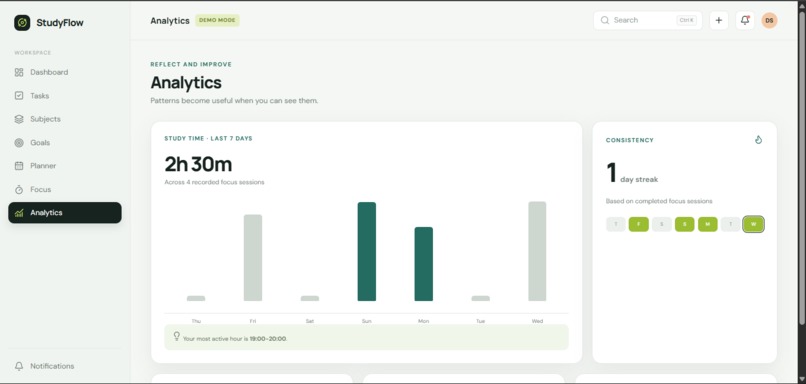Click the 'REFLECT AND IMPROVE' label
The image size is (806, 384).
[191, 65]
